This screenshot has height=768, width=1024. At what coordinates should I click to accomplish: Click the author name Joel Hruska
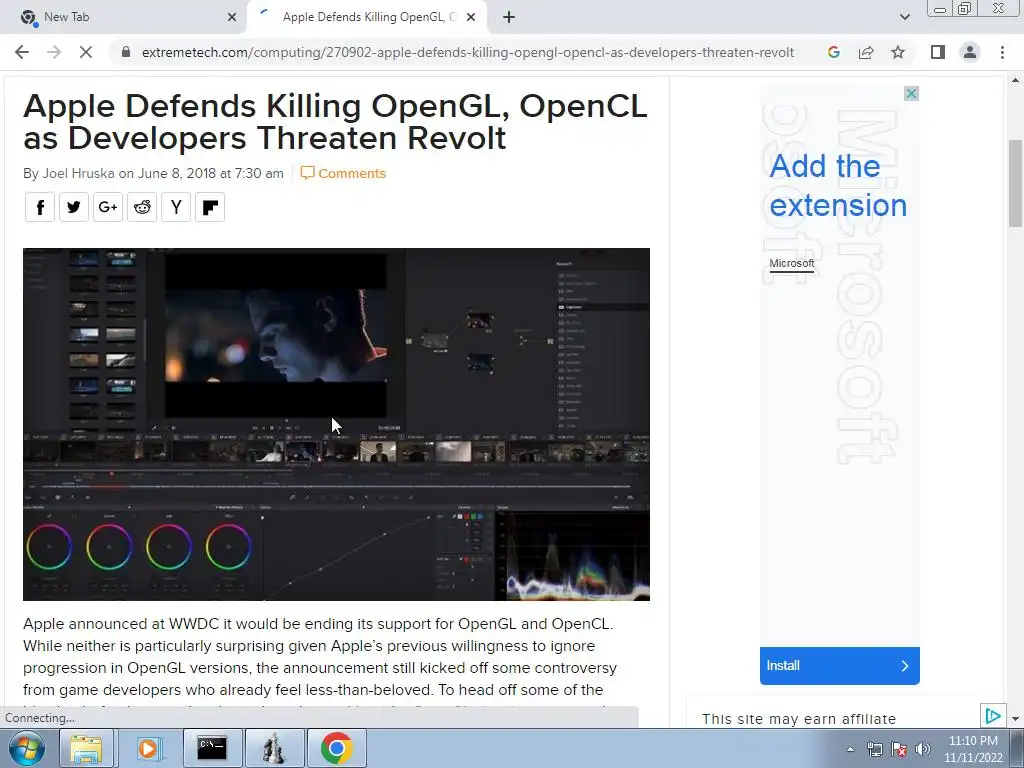(78, 173)
